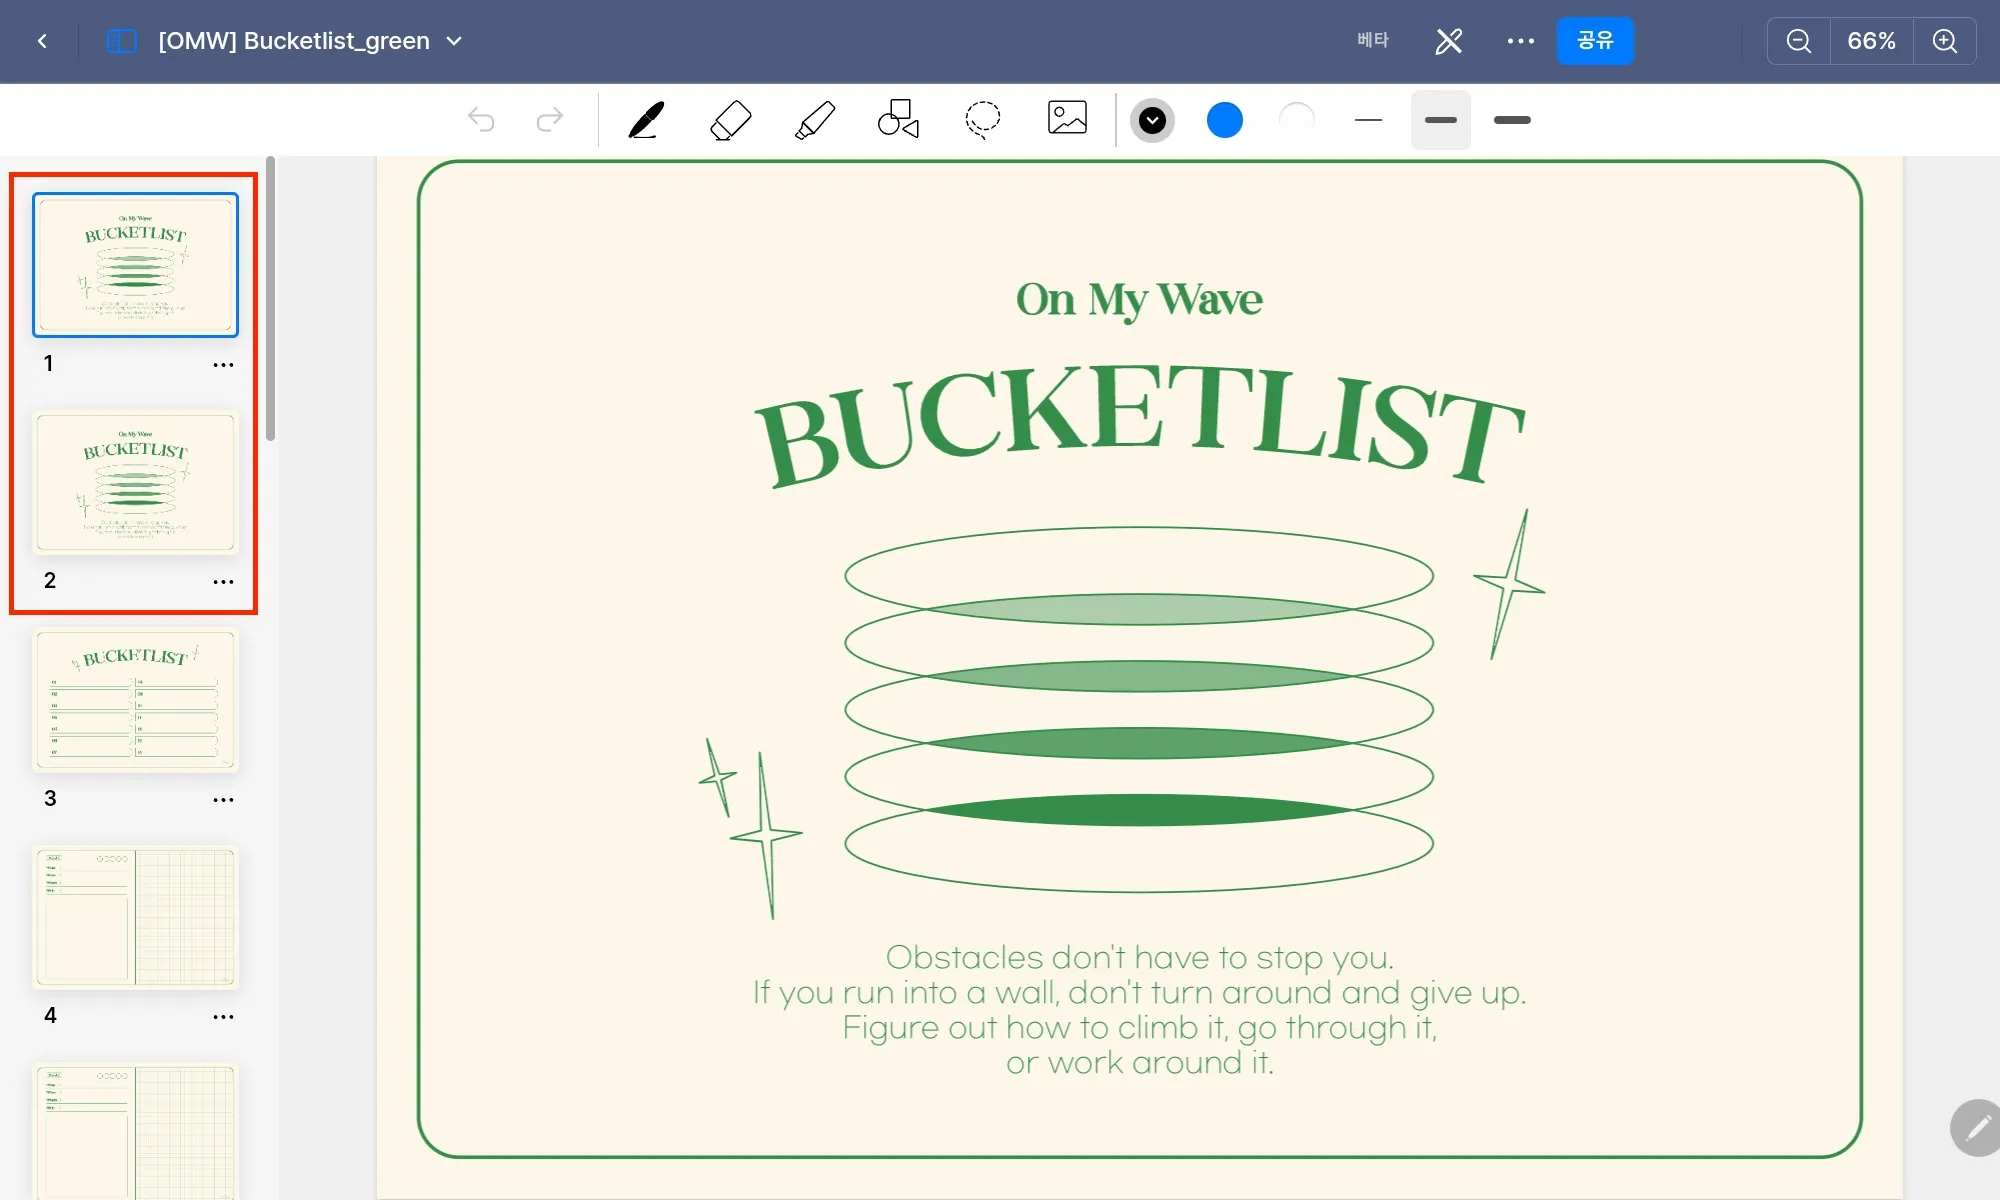
Task: Select the Lasso selection tool
Action: tap(982, 119)
